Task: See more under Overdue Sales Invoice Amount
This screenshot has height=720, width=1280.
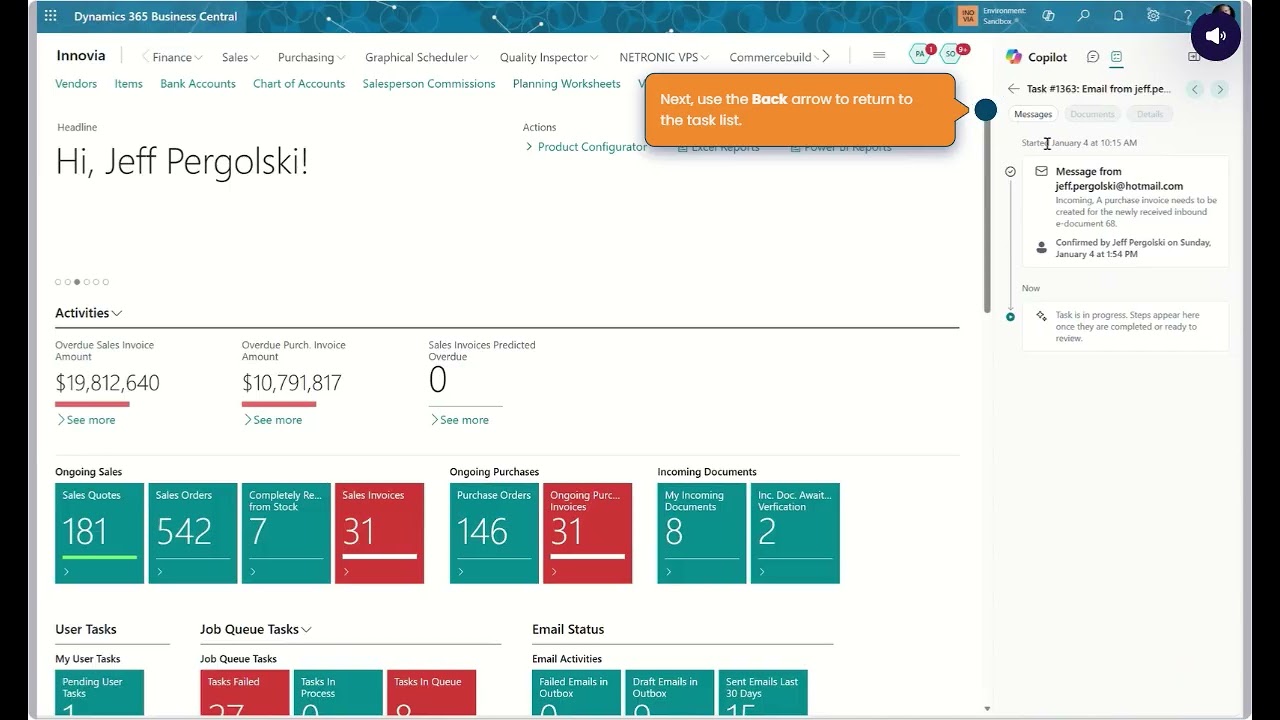Action: 86,420
